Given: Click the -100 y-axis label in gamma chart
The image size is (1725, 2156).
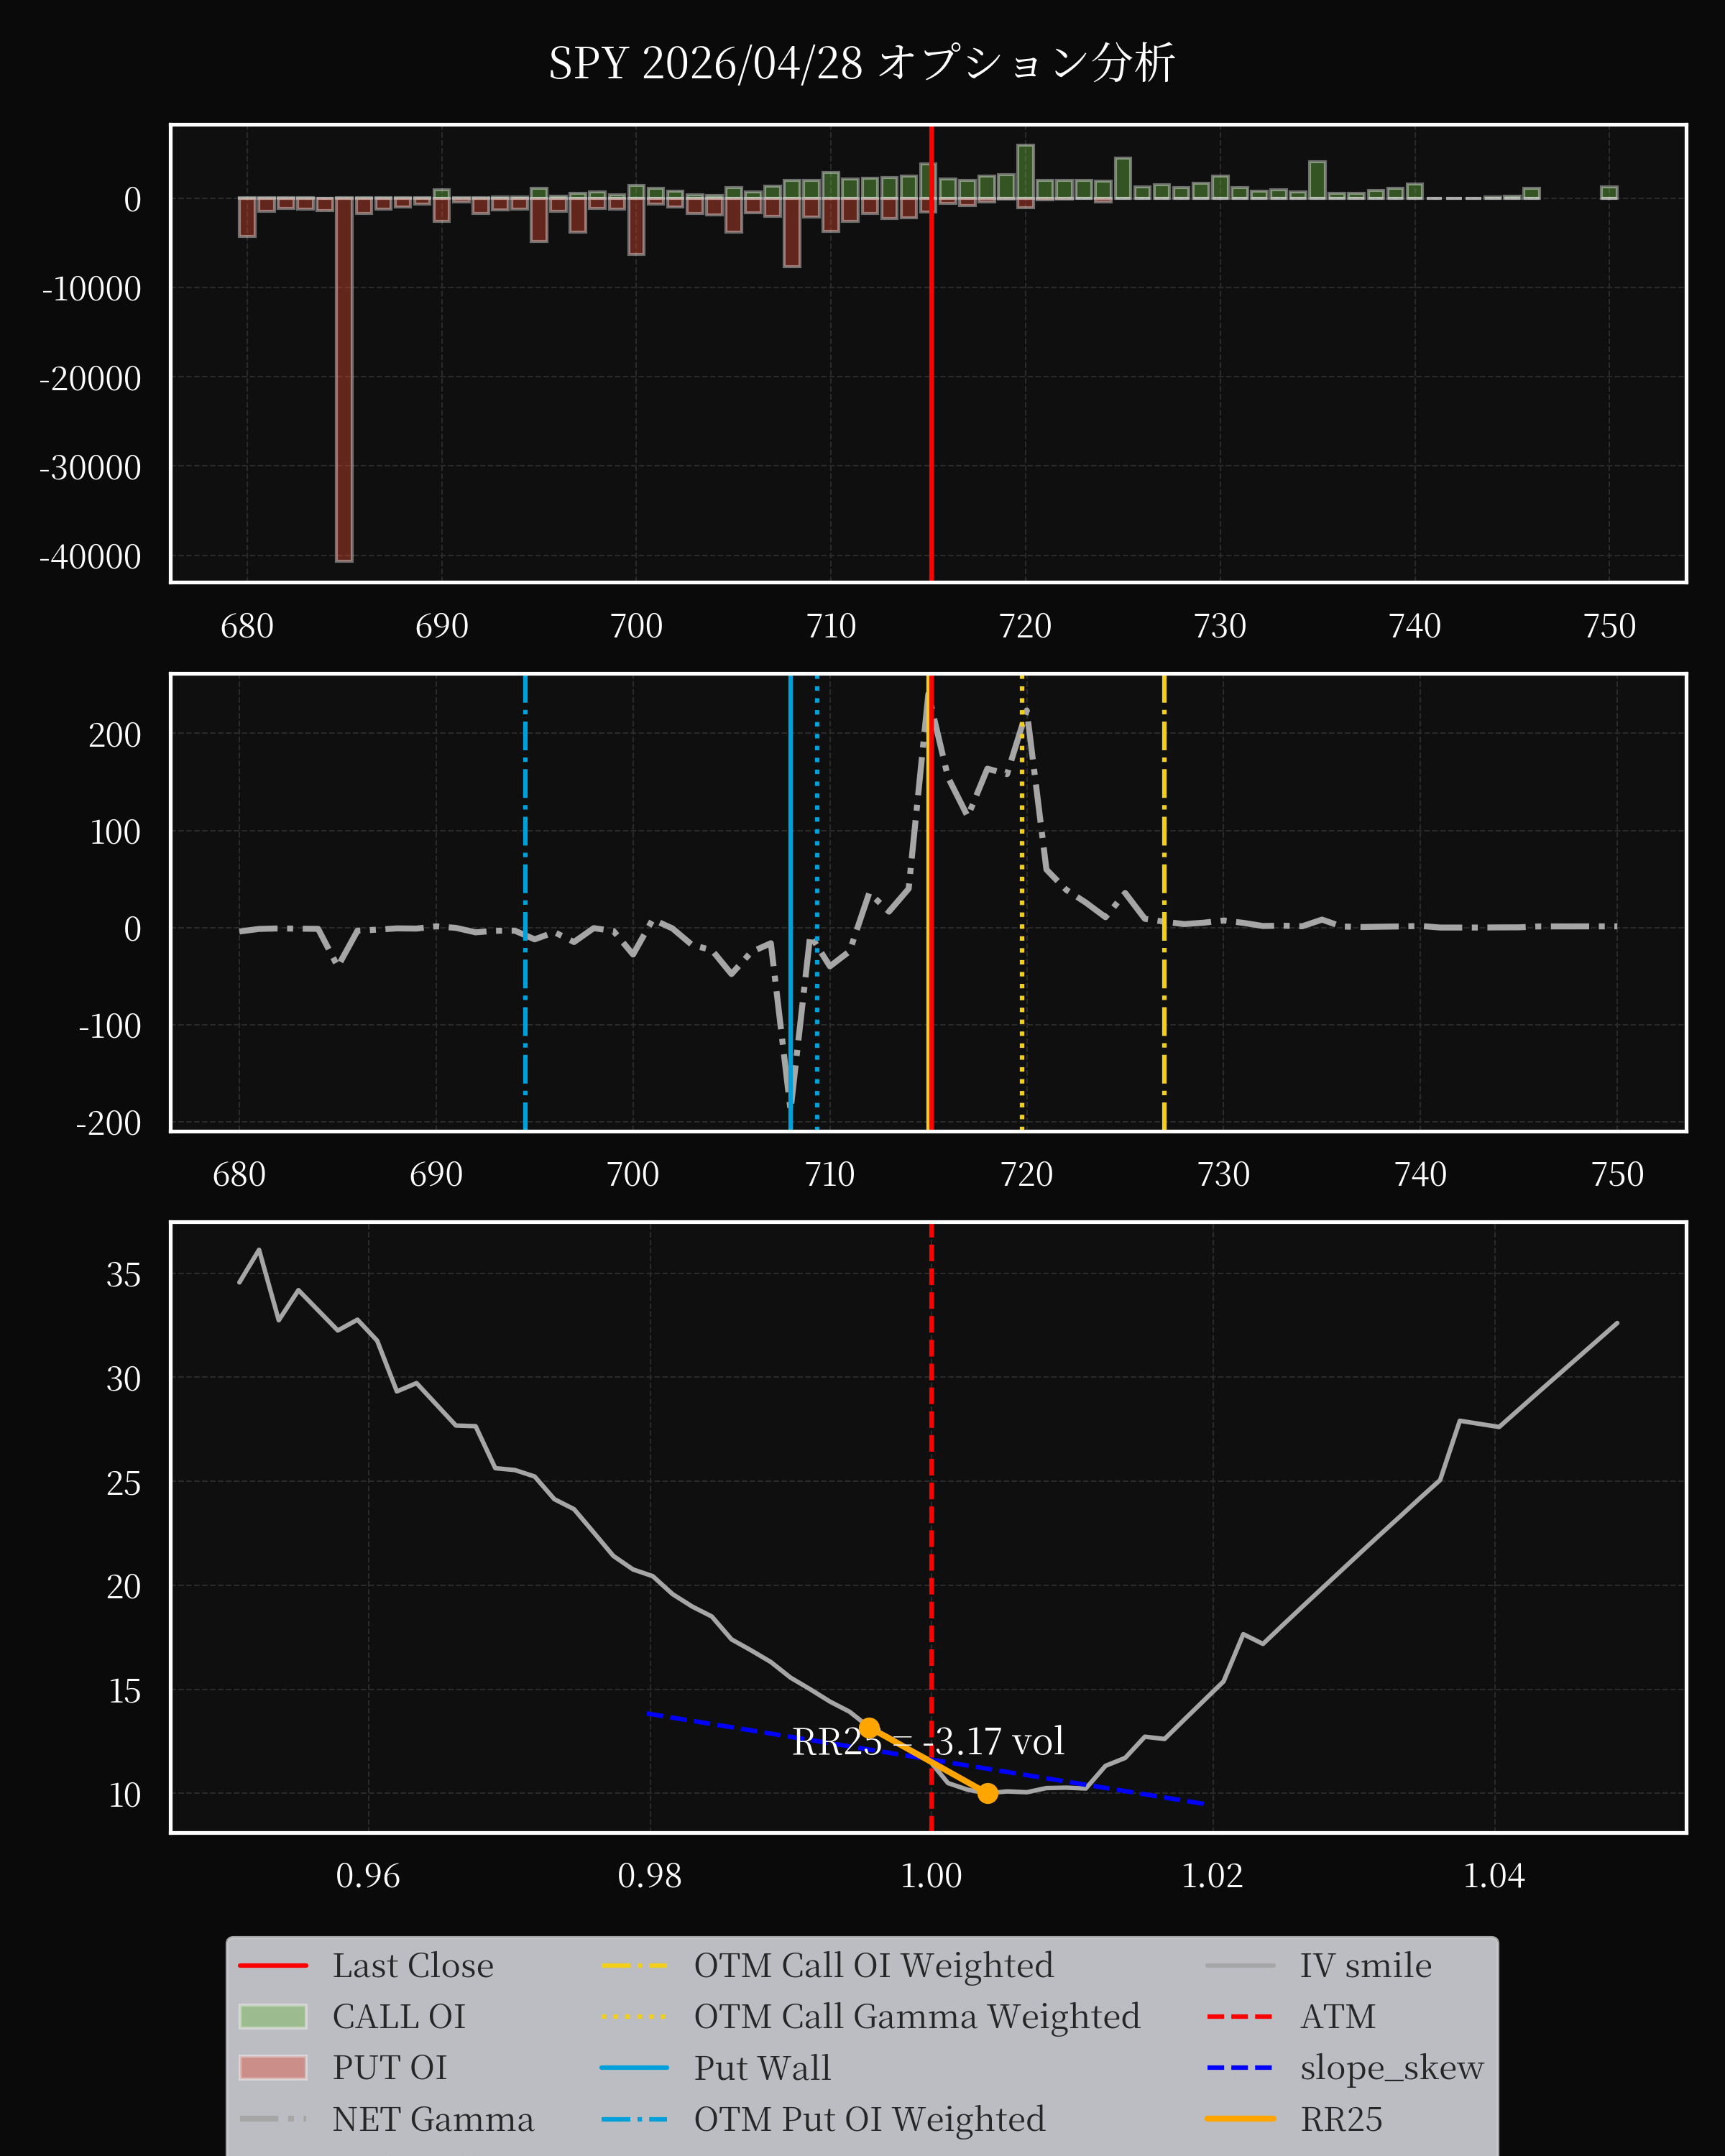Looking at the screenshot, I should click(110, 1026).
